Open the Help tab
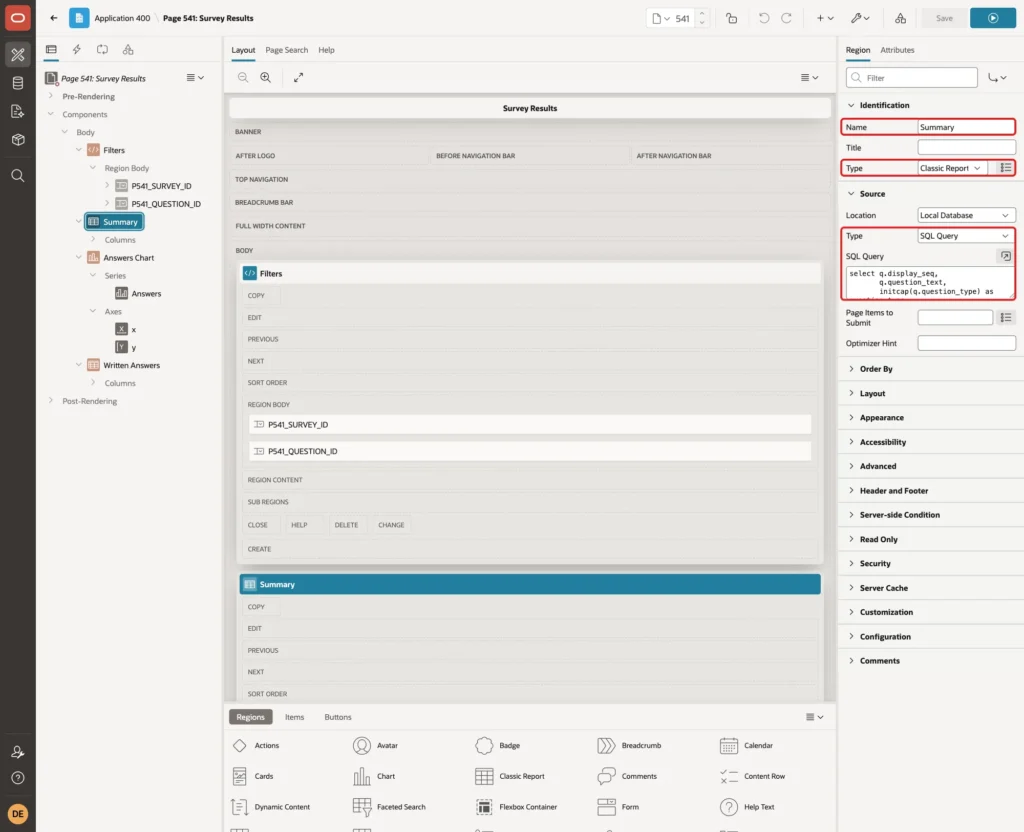1024x832 pixels. pyautogui.click(x=326, y=50)
